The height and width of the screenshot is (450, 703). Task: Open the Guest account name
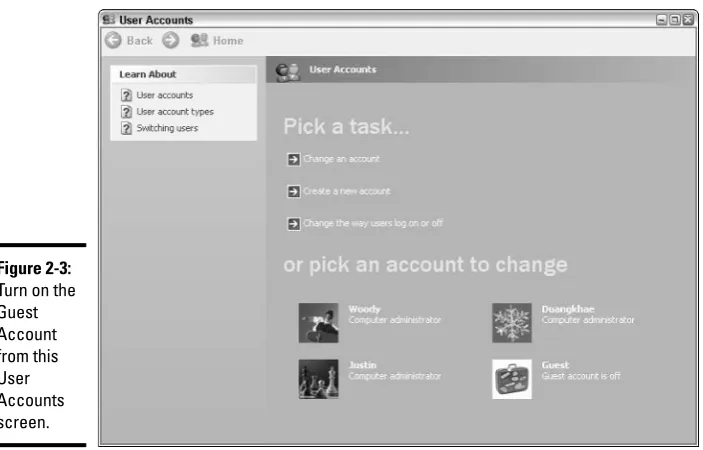[555, 365]
